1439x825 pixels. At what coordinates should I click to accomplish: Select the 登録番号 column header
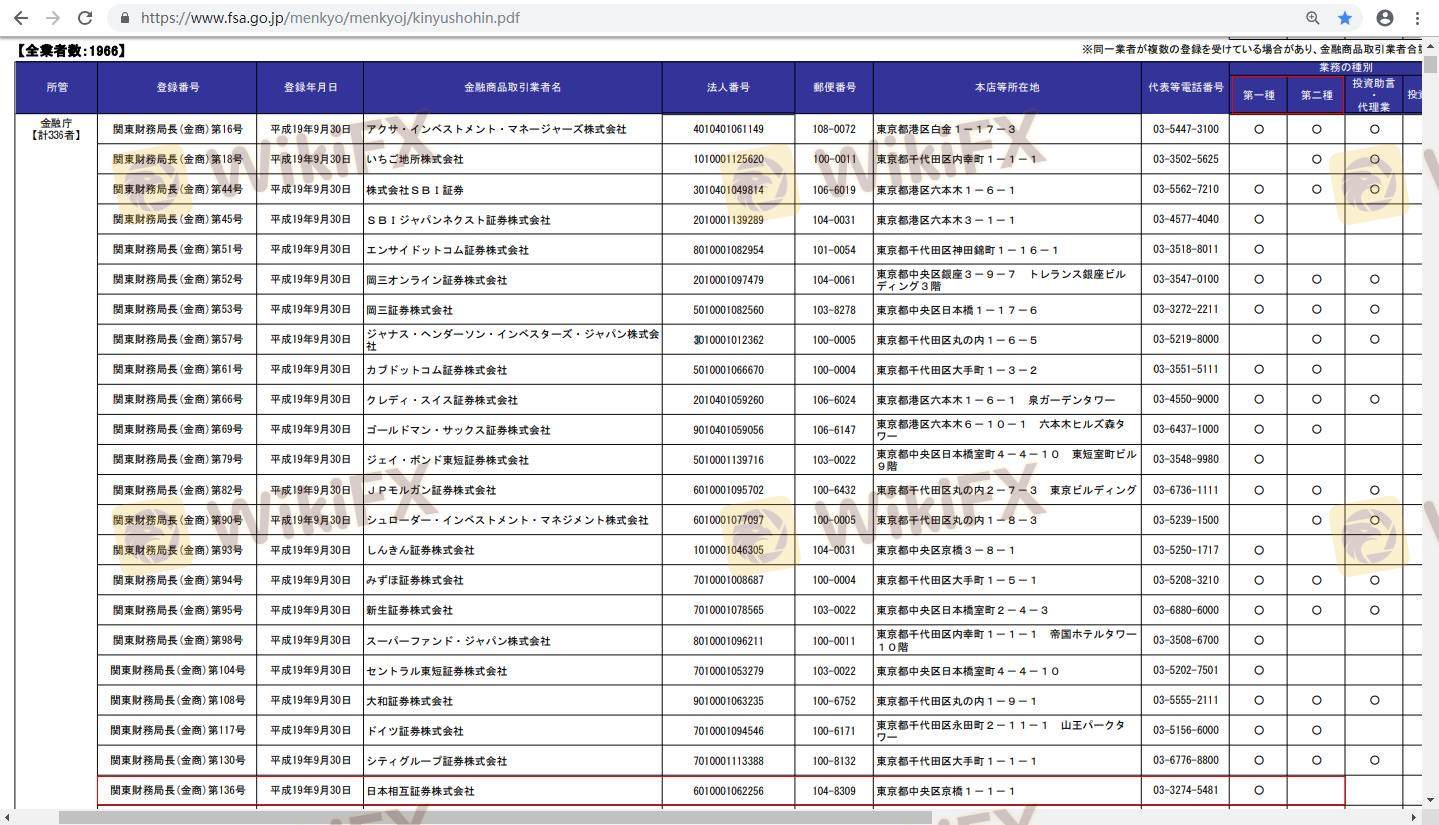click(x=177, y=88)
